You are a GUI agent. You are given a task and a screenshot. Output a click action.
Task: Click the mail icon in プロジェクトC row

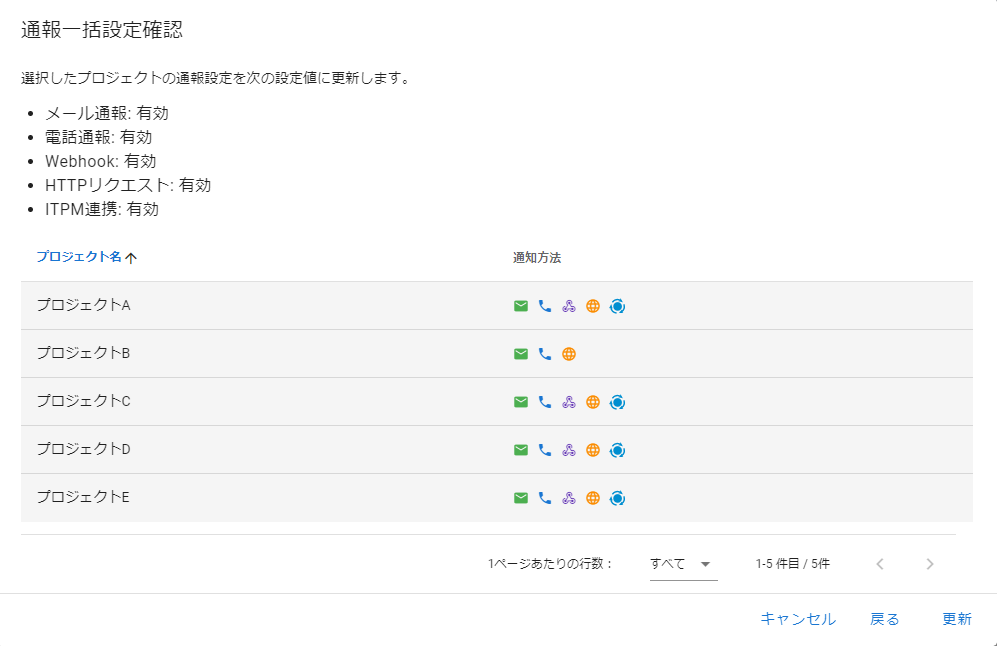pos(520,402)
